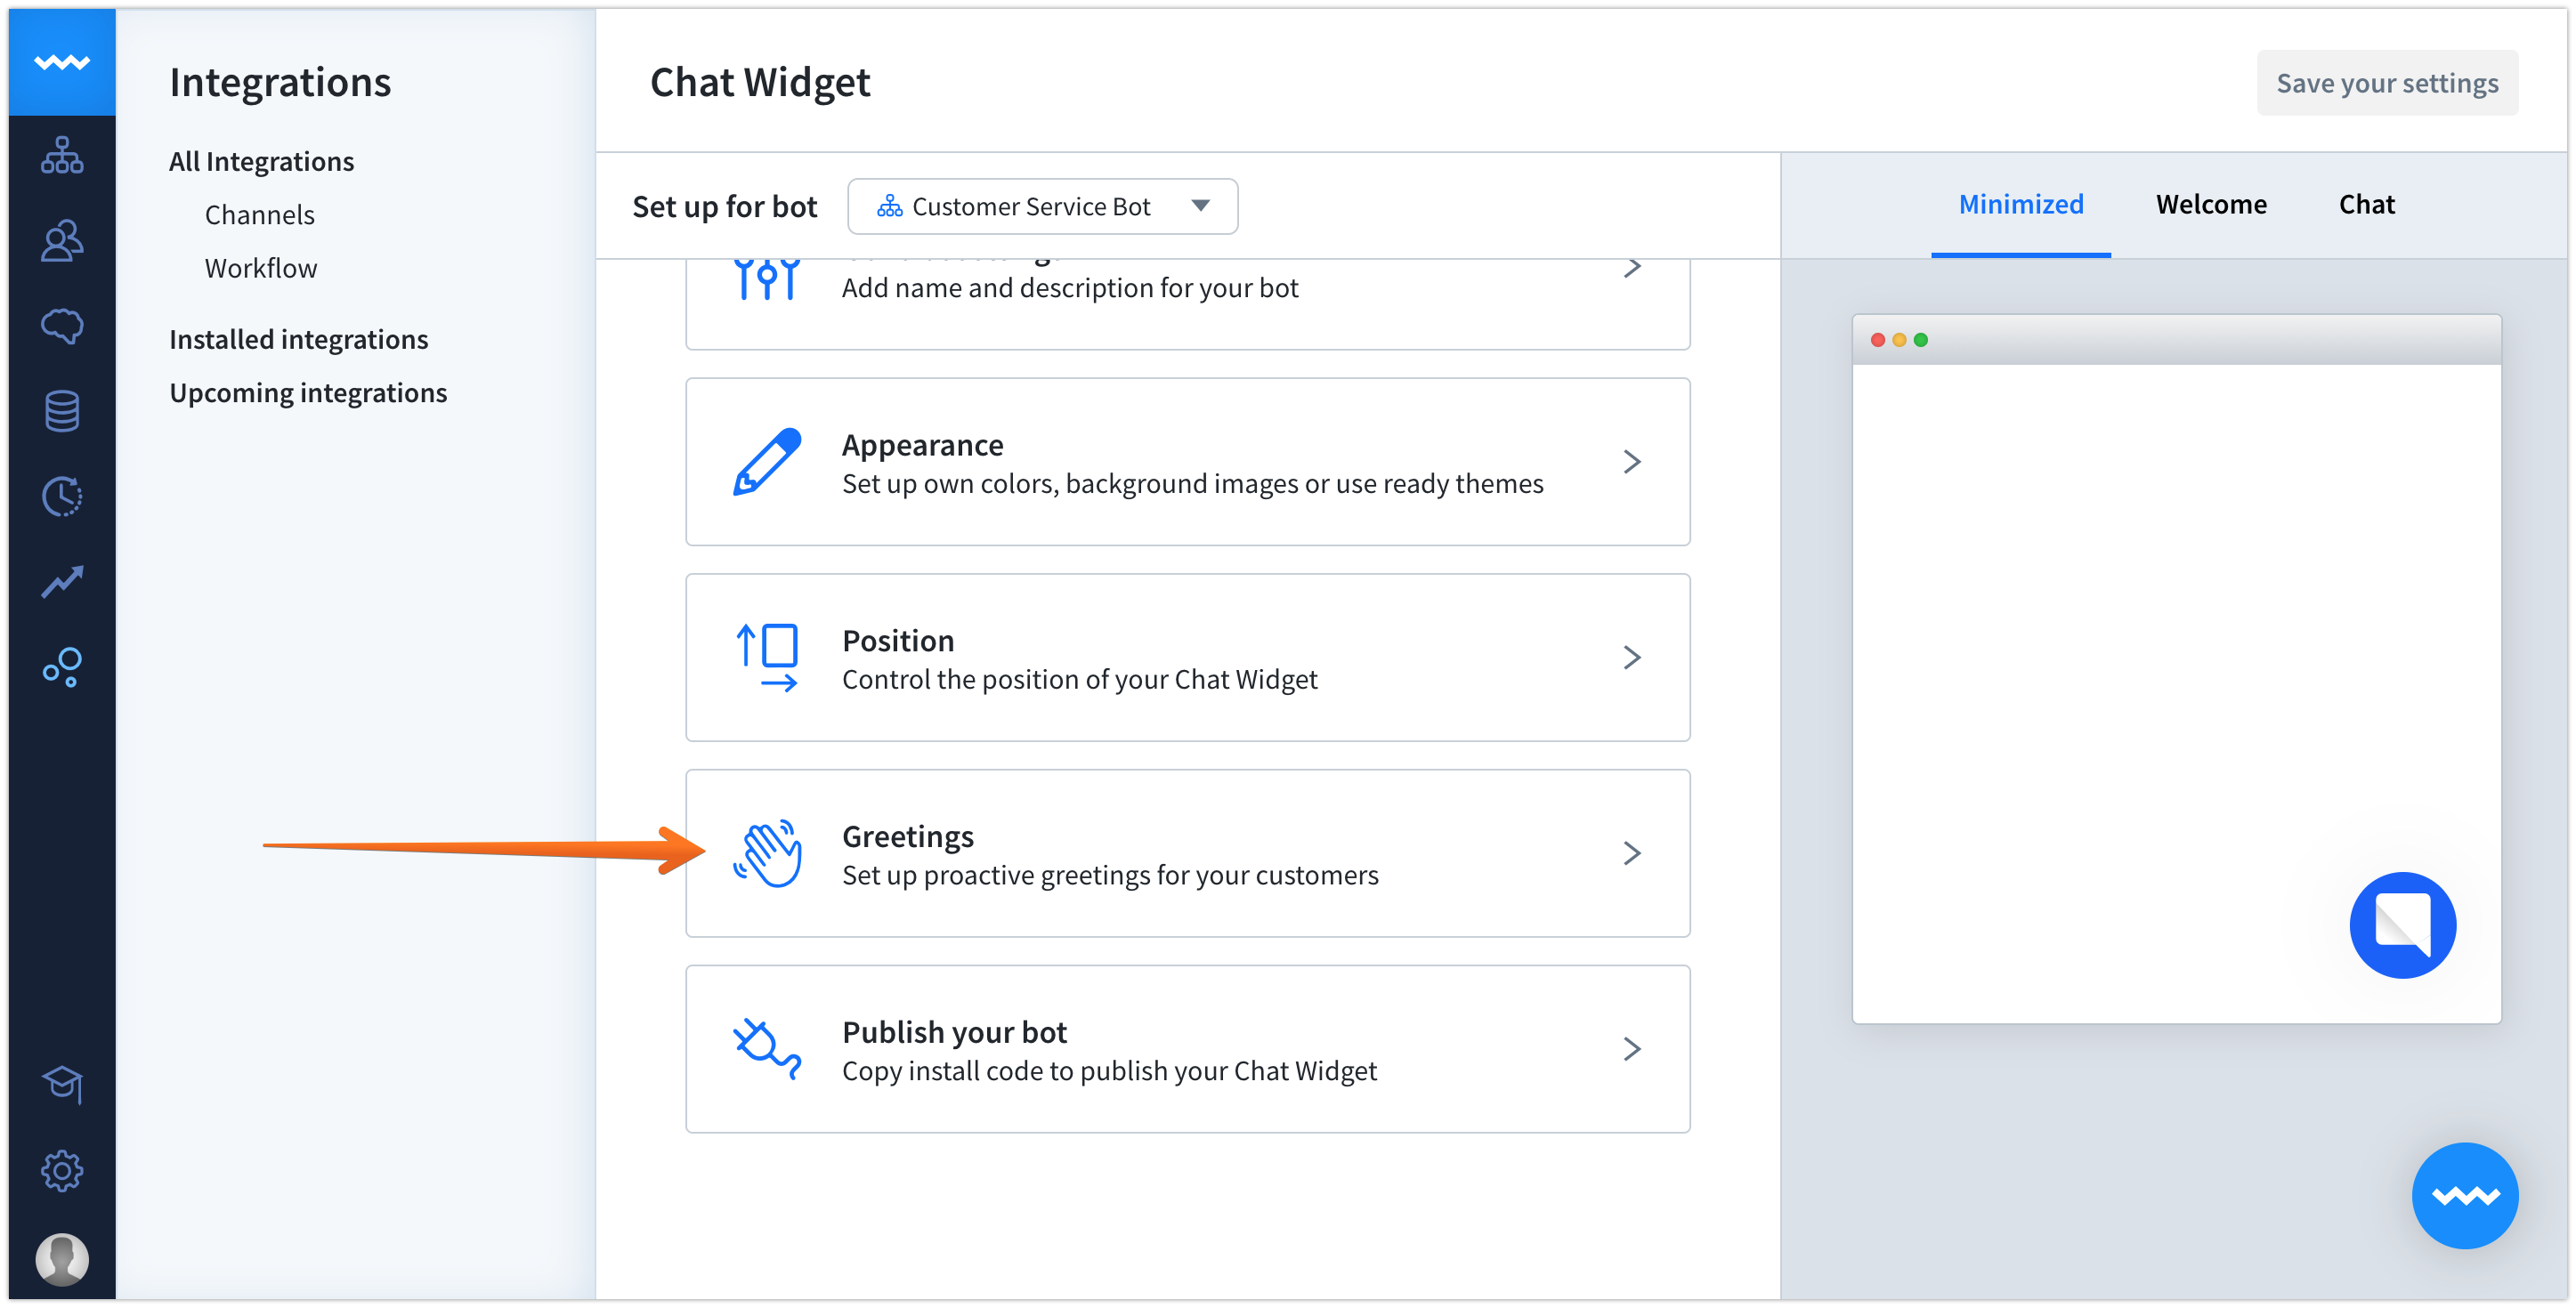Click the graduation cap academy icon

coord(62,1084)
